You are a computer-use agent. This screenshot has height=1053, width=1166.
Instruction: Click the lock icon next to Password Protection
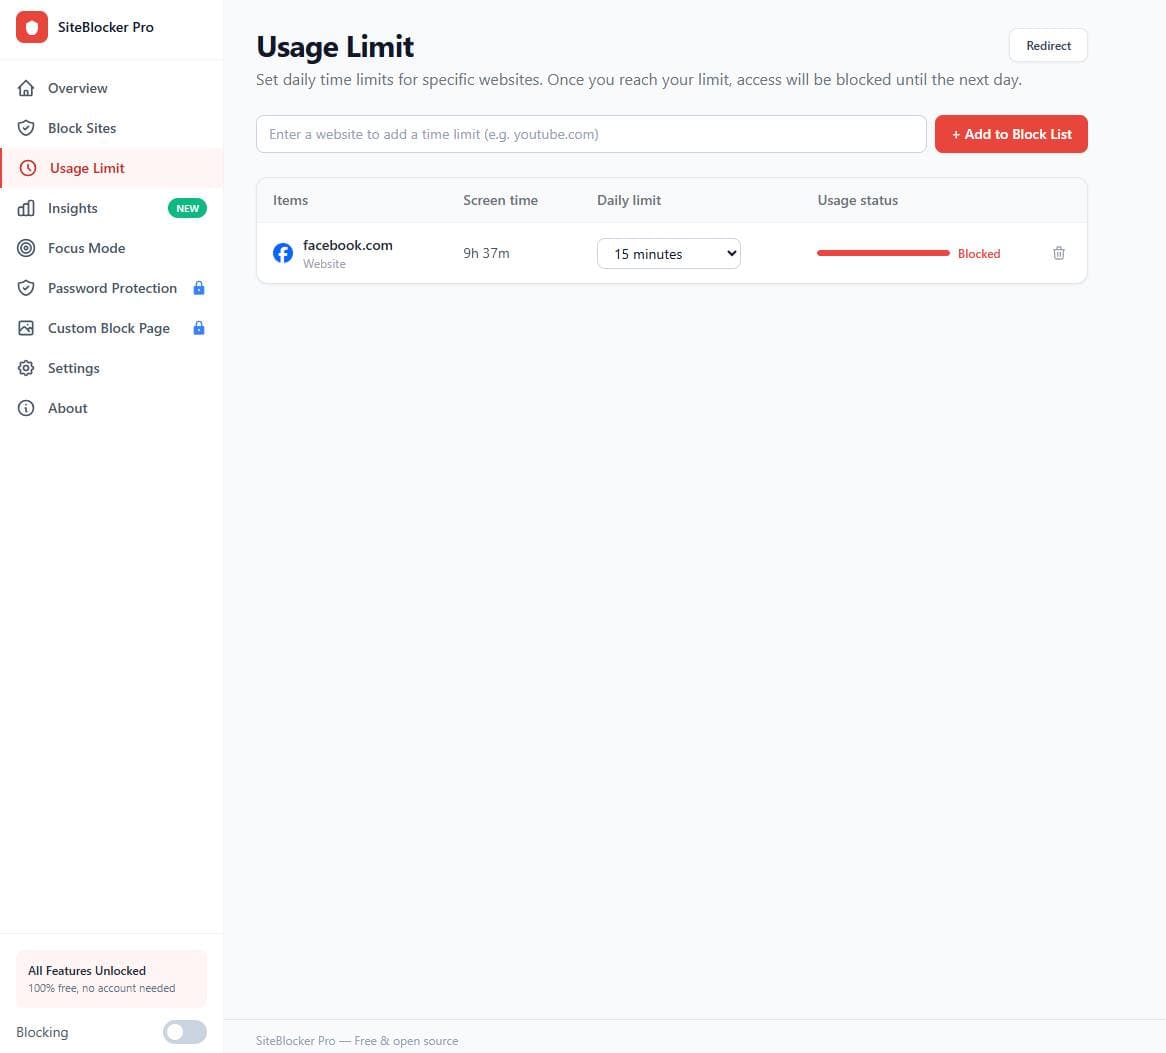(199, 288)
